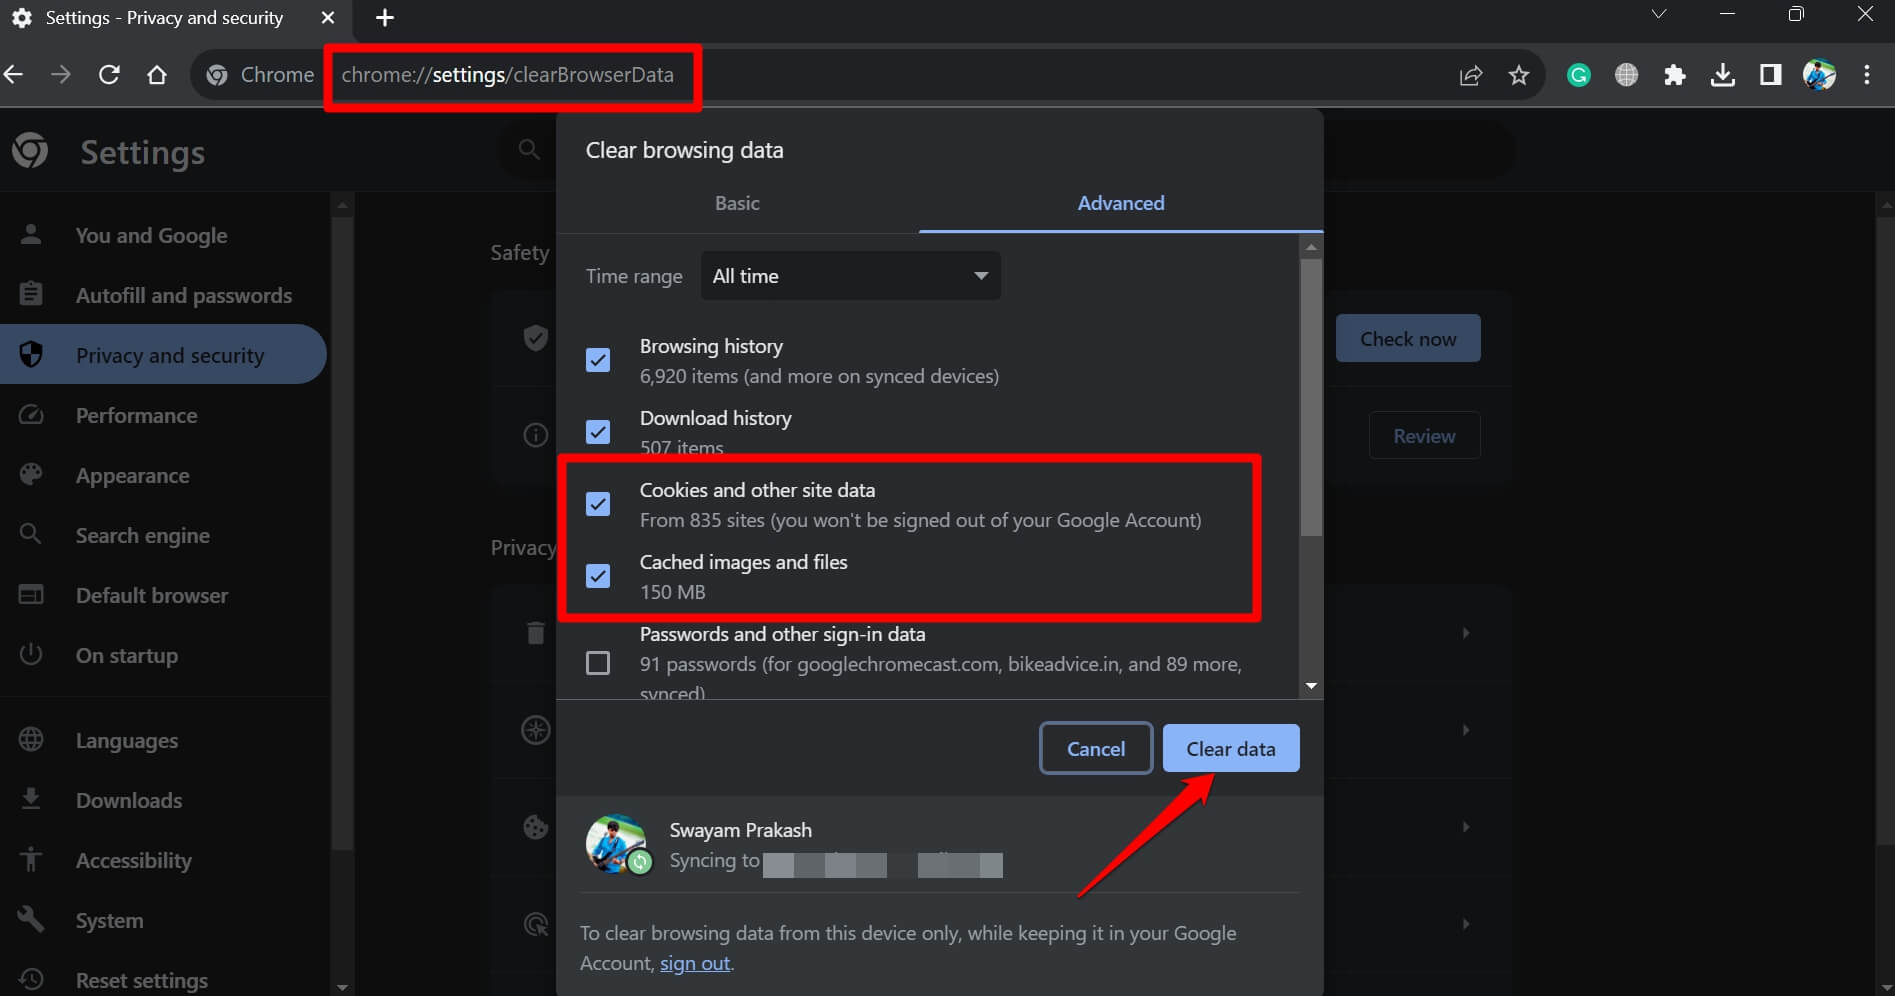1895x996 pixels.
Task: Reload the page
Action: click(109, 74)
